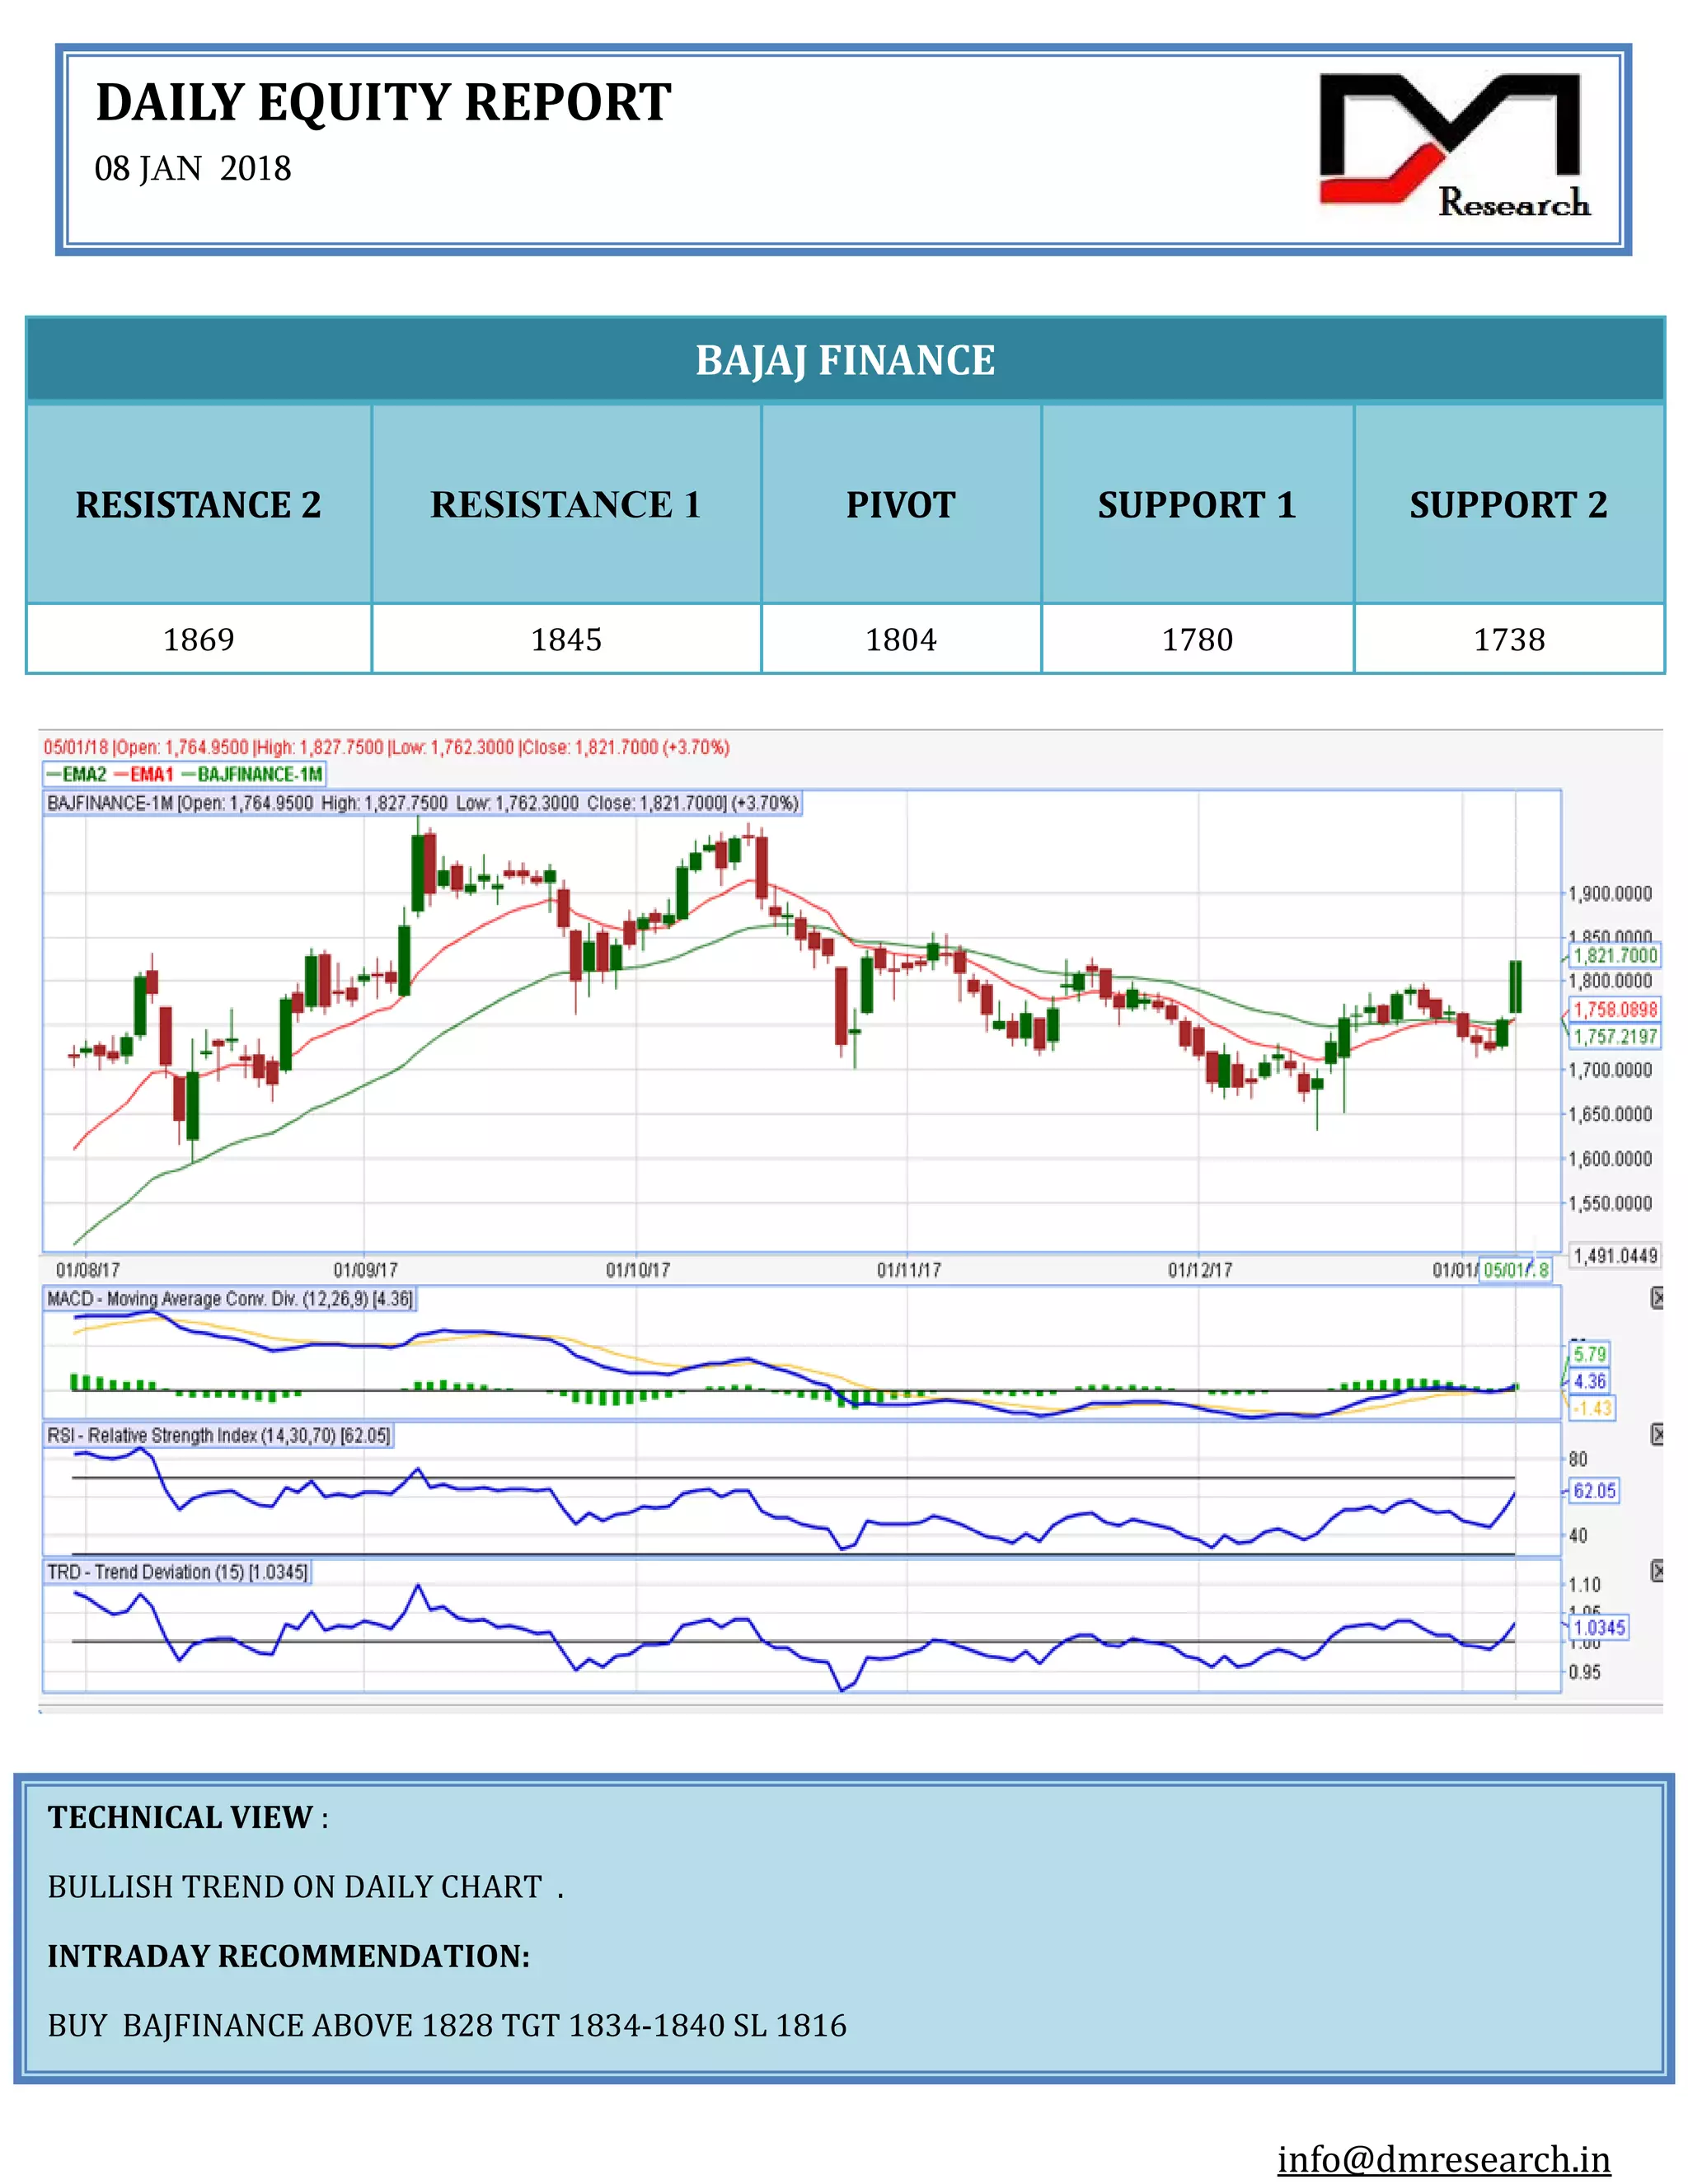Select the EMA2 legend entry
Viewport: 1688px width, 2184px height.
point(76,774)
